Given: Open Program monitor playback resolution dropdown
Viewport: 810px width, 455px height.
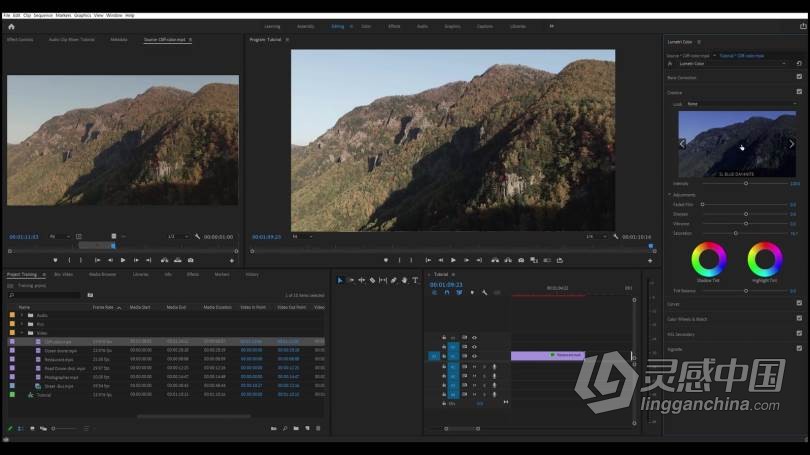Looking at the screenshot, I should [x=596, y=237].
